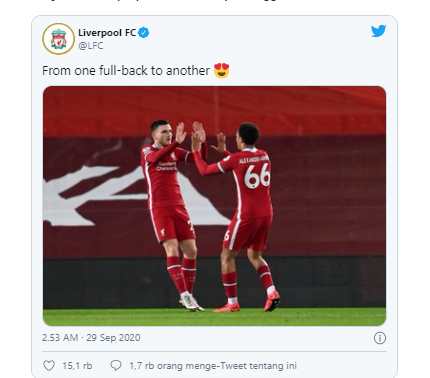Click the high-fiving hands in the photo
430x378 pixels.
[x=197, y=134]
